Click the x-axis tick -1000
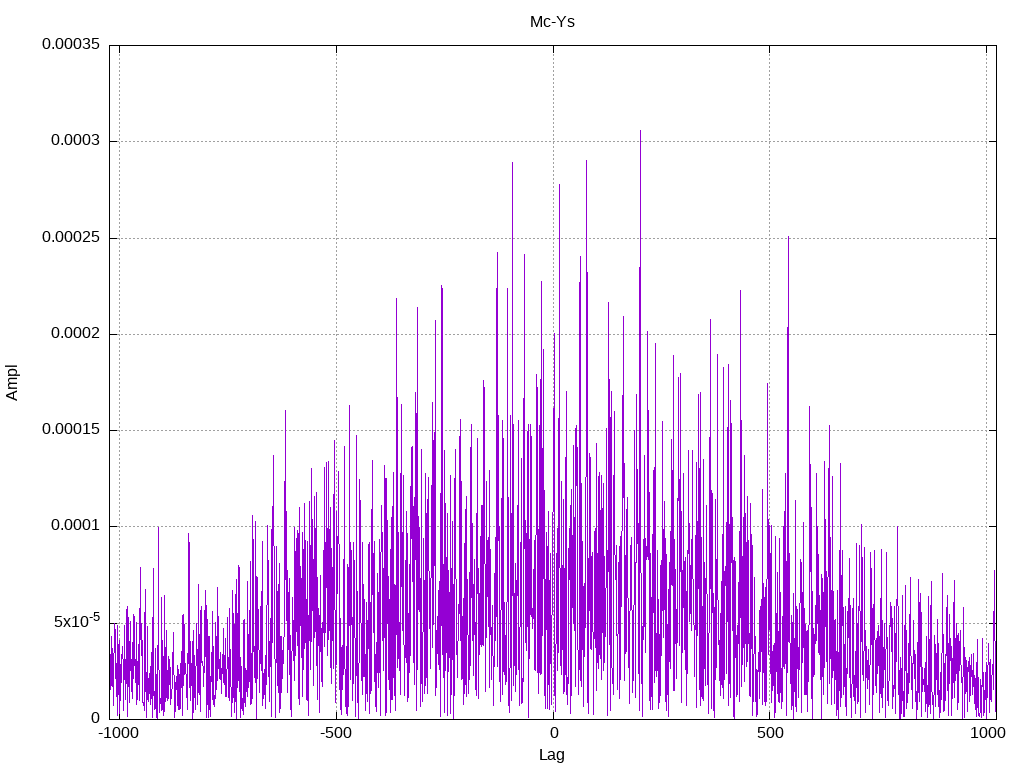 point(118,733)
